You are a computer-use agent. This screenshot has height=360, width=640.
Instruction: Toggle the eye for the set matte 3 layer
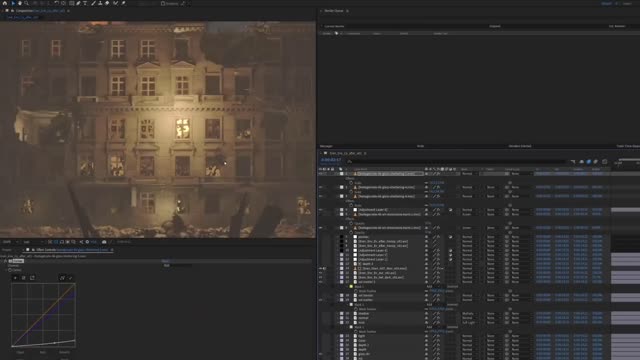click(x=320, y=282)
